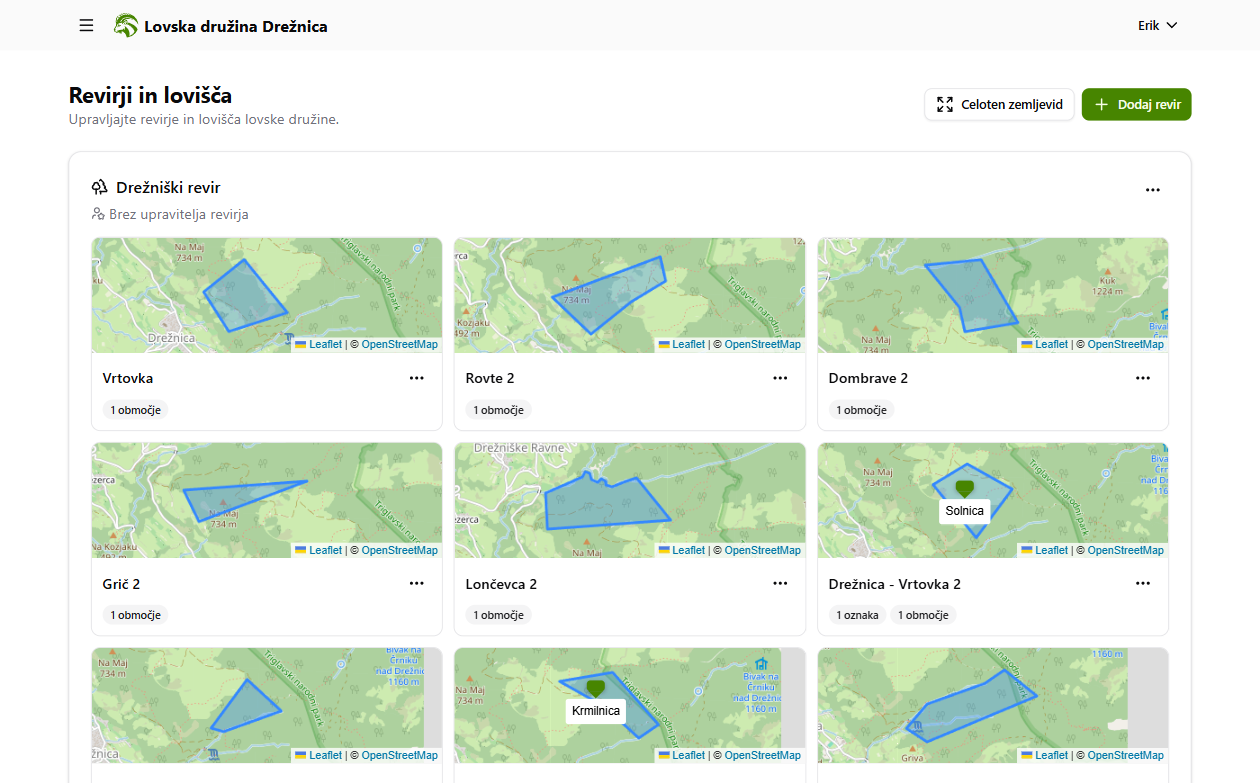This screenshot has height=783, width=1260.
Task: Click OpenStreetMap link on Dombrave 2 map
Action: pos(1125,344)
